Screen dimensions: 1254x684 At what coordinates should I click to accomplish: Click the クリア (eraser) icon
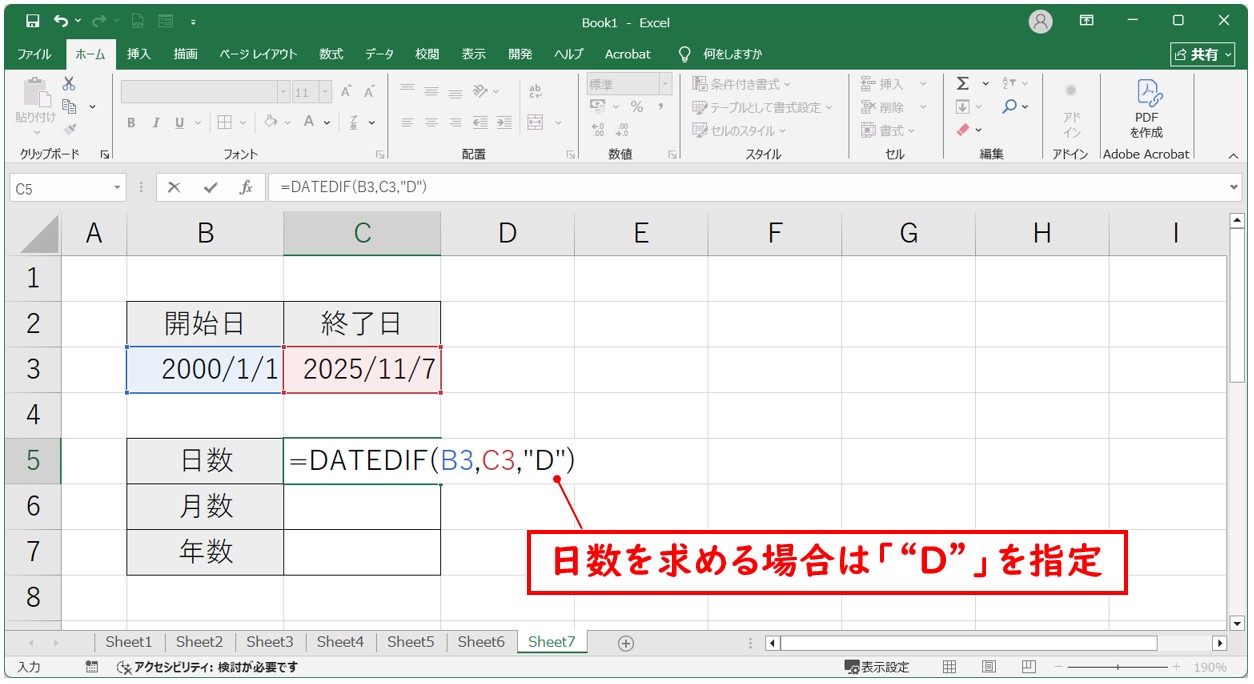[x=965, y=129]
